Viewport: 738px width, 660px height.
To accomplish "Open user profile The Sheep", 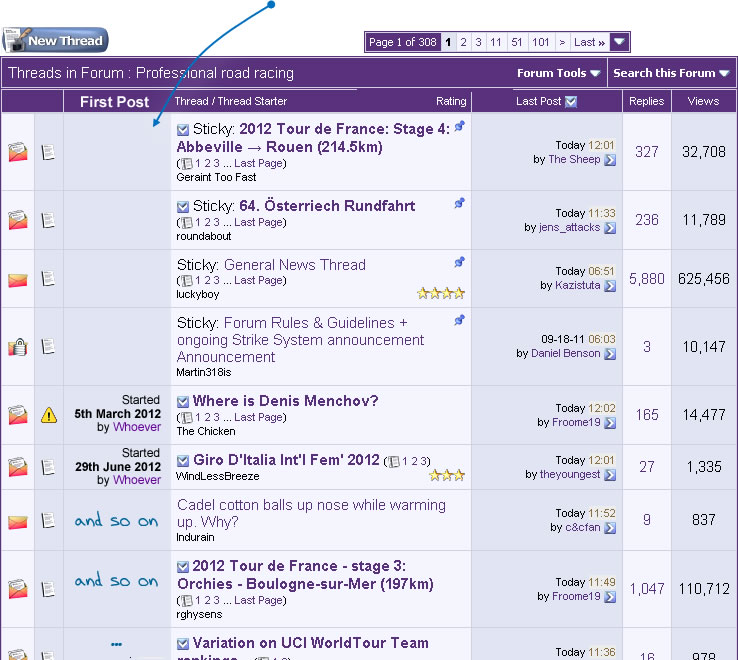I will point(574,160).
